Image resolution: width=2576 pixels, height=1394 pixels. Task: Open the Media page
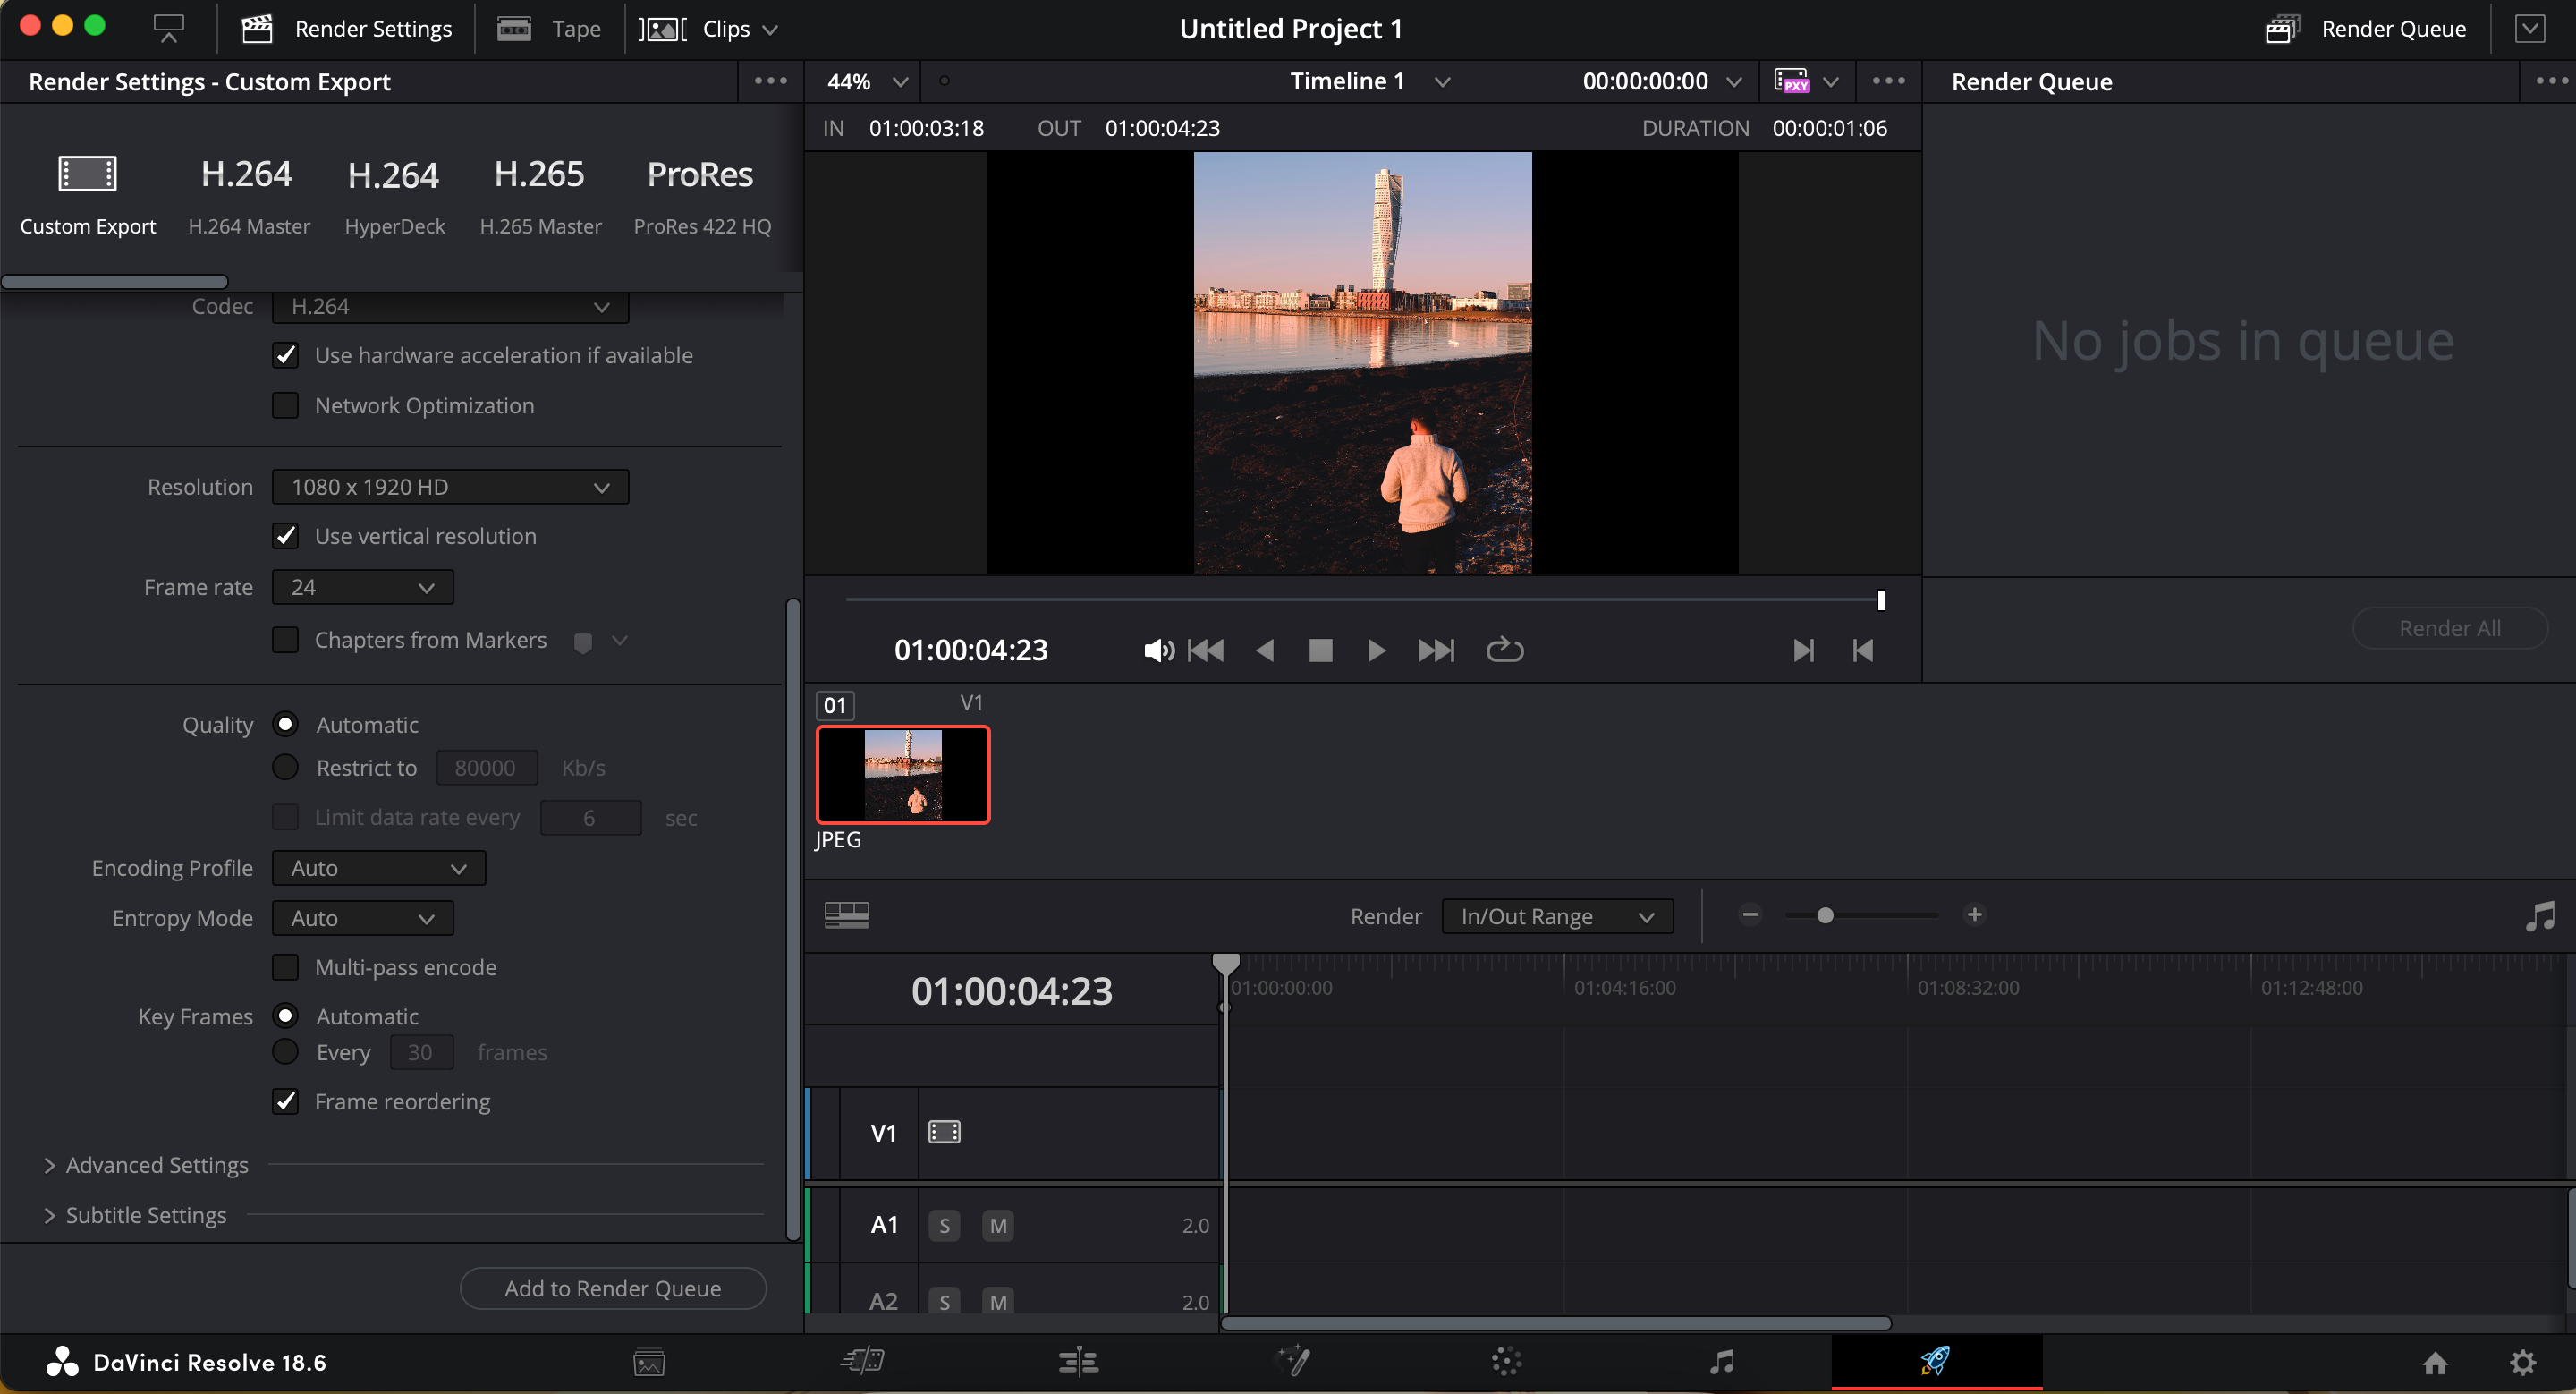click(648, 1362)
